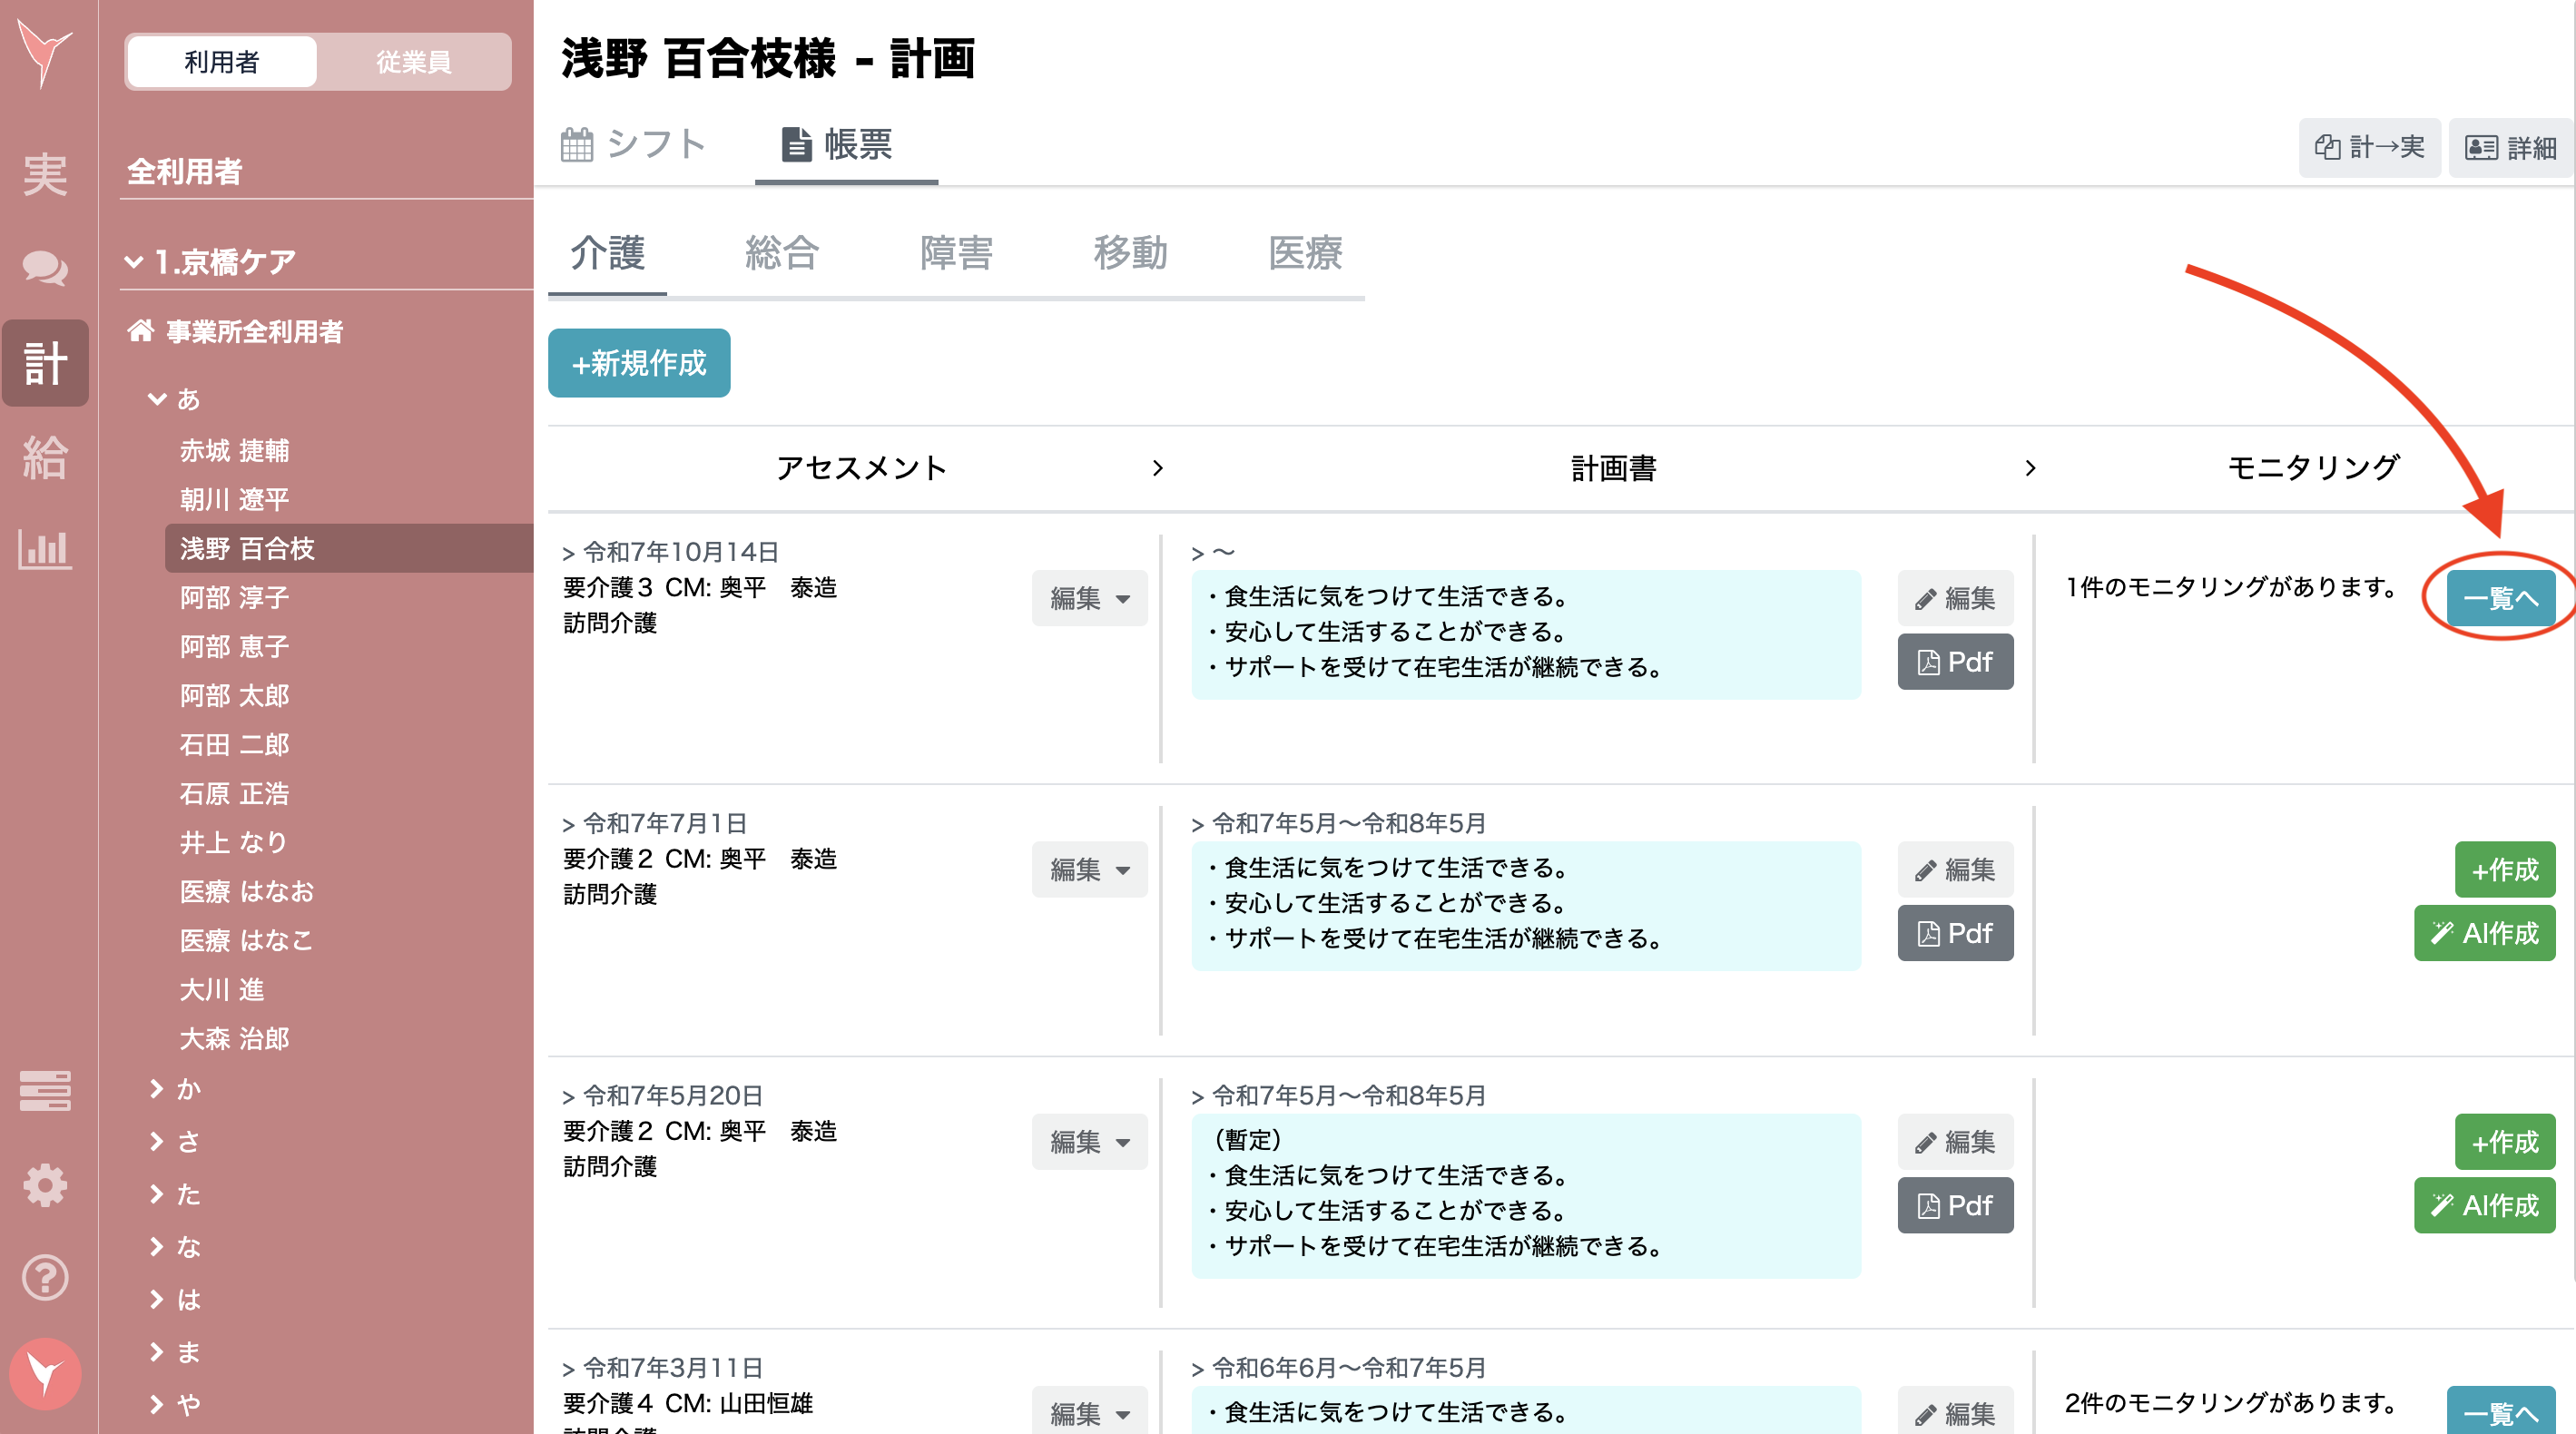The width and height of the screenshot is (2576, 1434).
Task: Open statistics via the bar chart icon
Action: click(x=45, y=550)
